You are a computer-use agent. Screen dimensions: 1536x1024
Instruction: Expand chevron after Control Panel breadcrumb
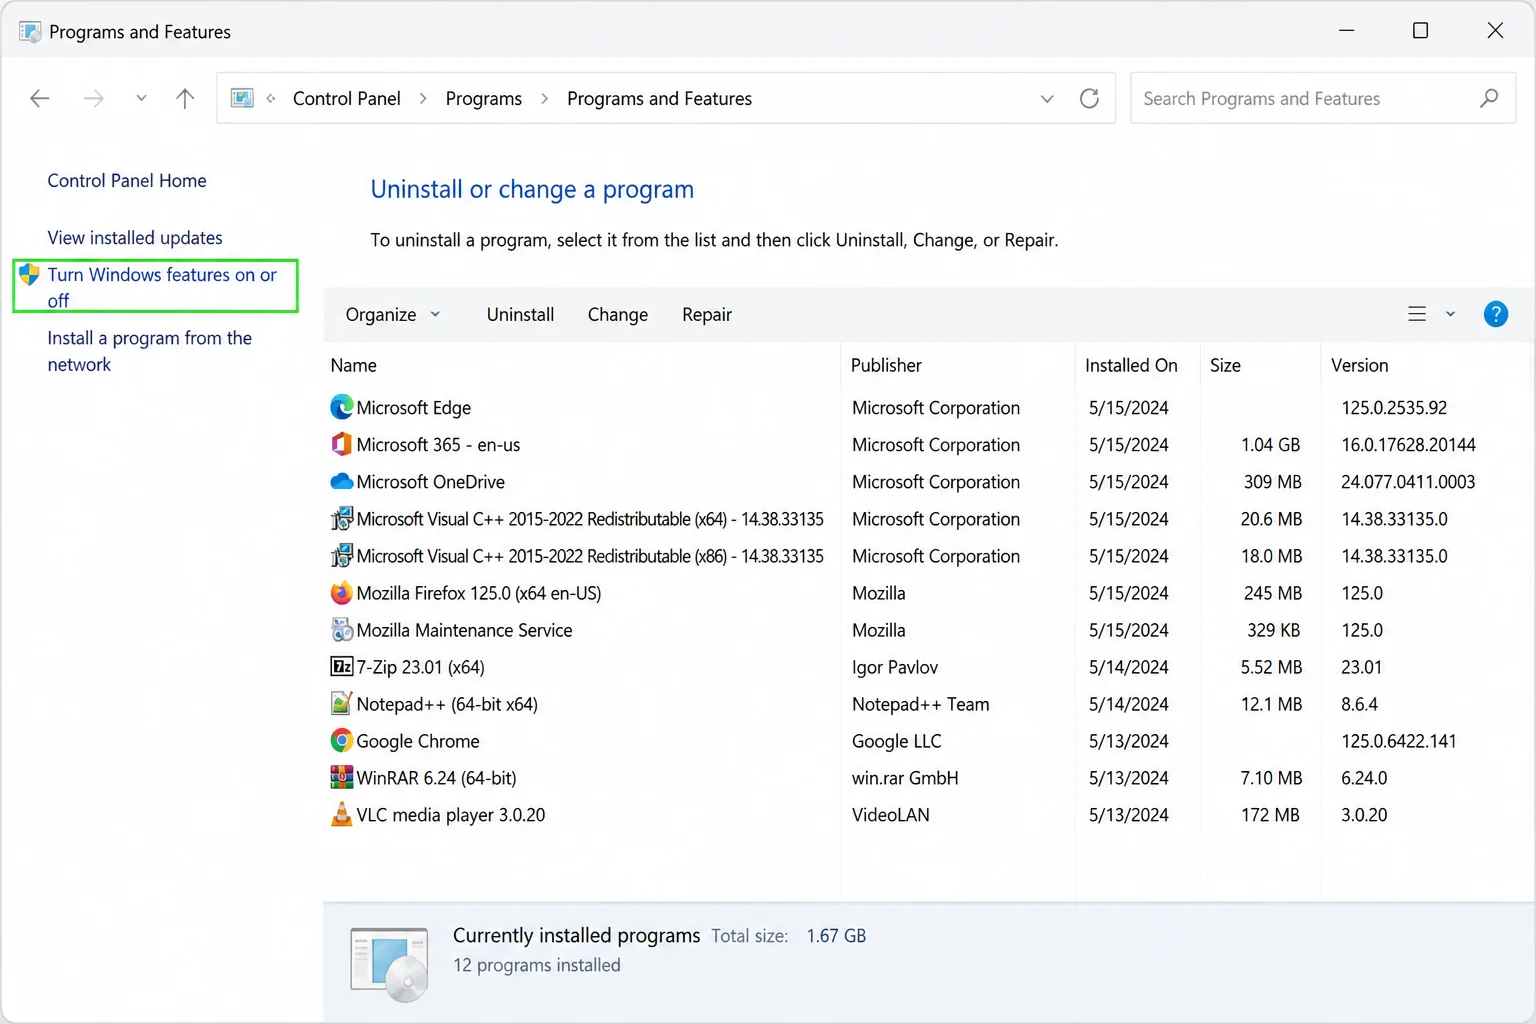pyautogui.click(x=423, y=98)
